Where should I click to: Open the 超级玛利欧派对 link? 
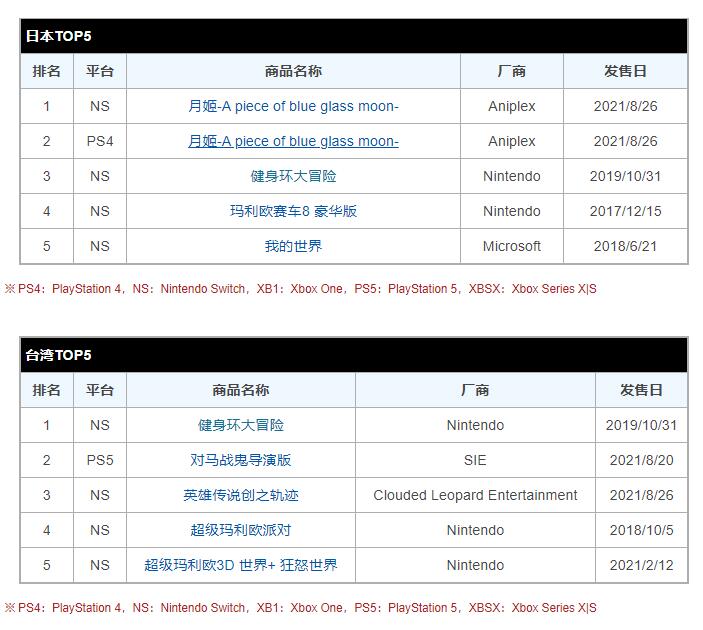point(241,530)
